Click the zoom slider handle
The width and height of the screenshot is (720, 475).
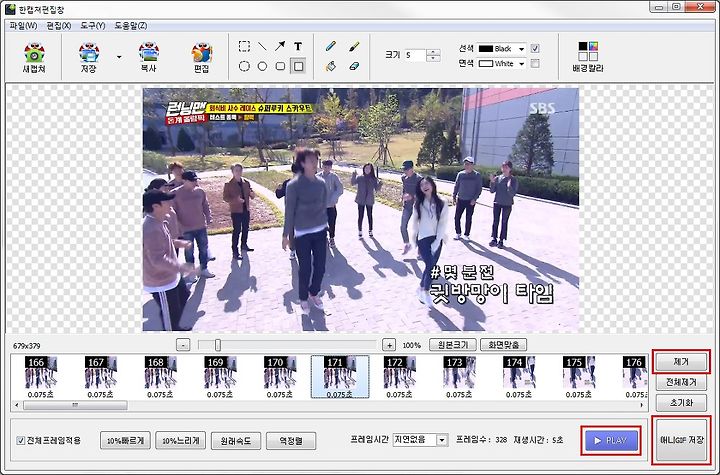[218, 345]
